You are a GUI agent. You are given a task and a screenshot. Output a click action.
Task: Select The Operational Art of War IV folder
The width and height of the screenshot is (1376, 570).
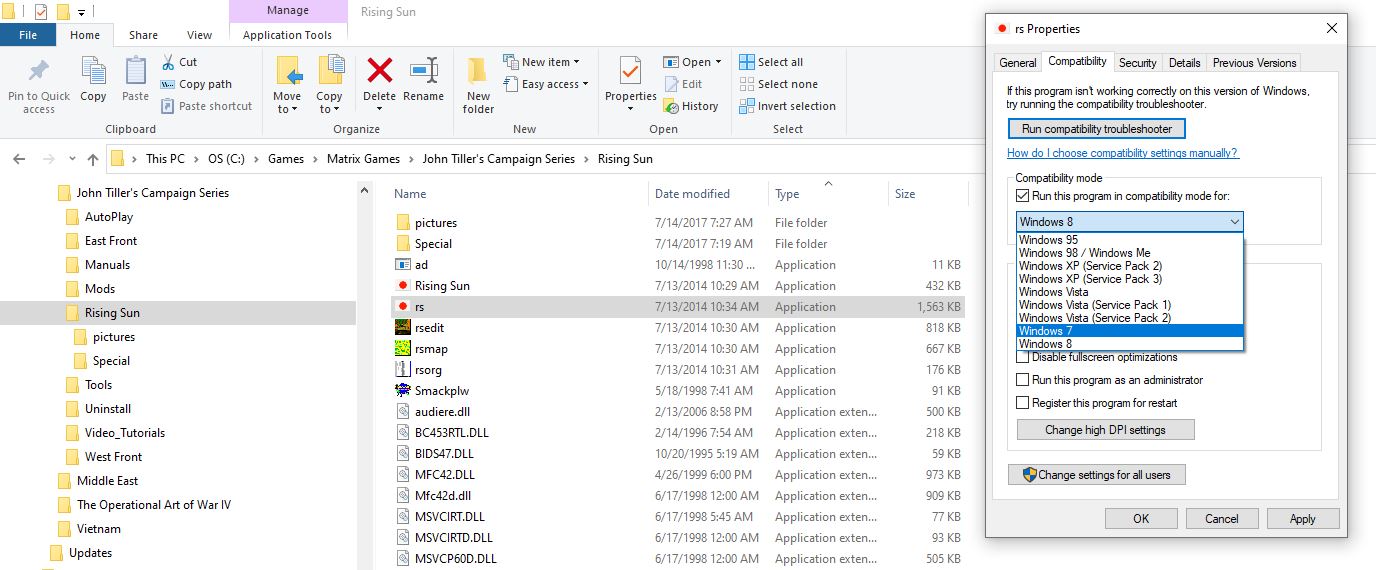point(154,505)
